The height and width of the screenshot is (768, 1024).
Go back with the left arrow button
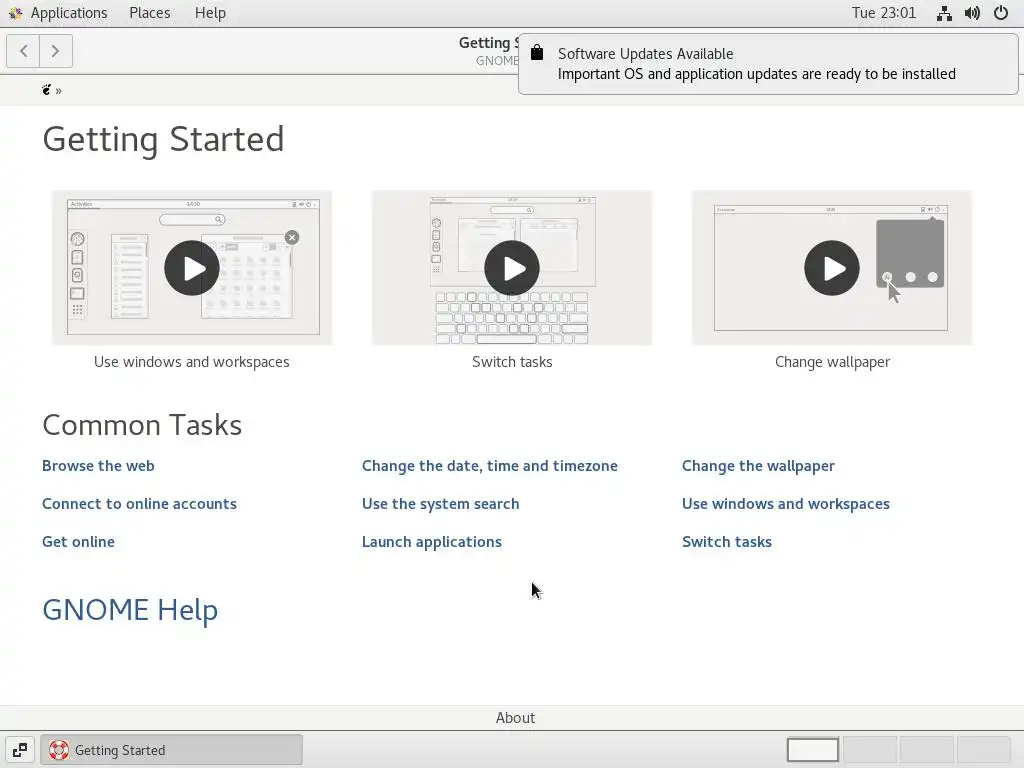(24, 51)
